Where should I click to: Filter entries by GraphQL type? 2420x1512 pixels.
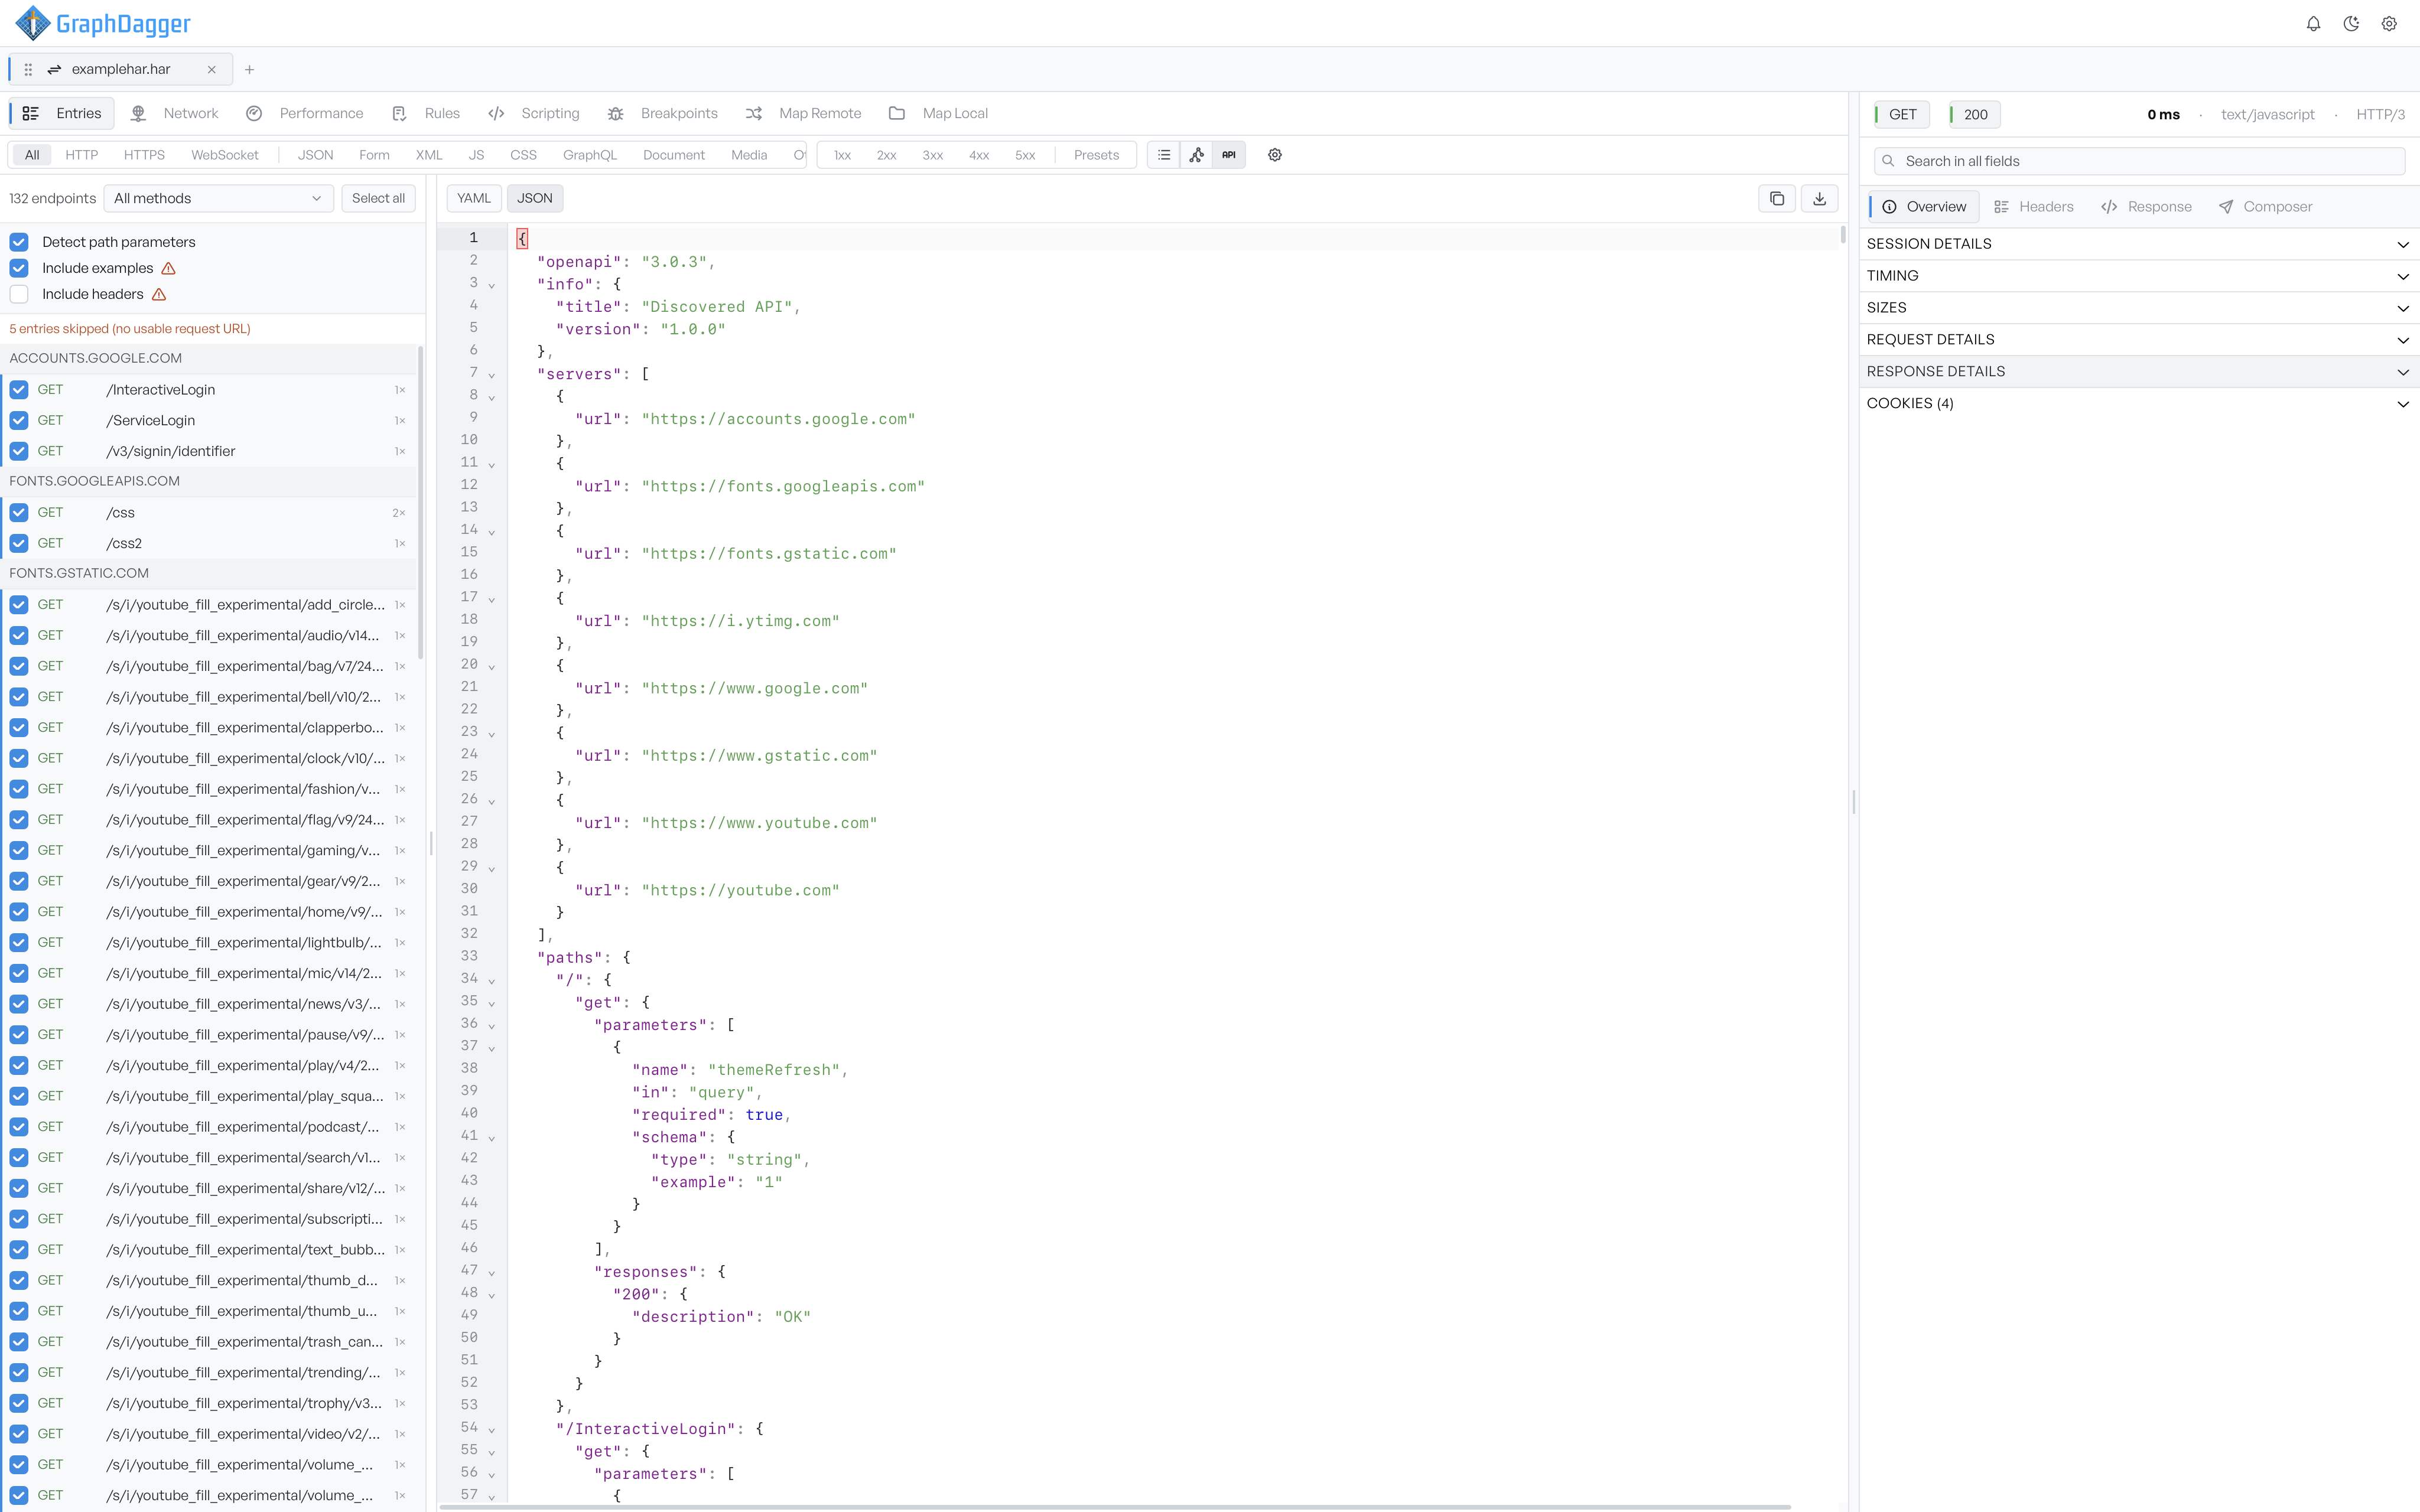[590, 155]
